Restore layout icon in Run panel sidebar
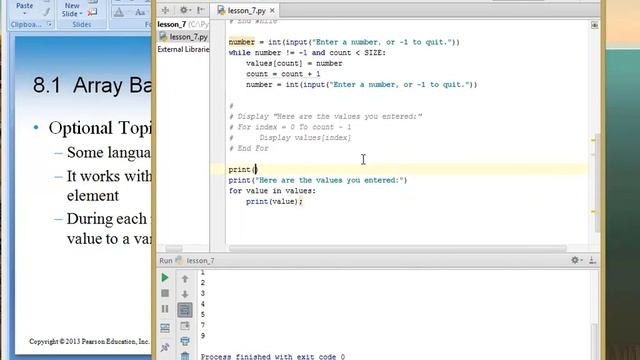This screenshot has height=360, width=640. [165, 328]
